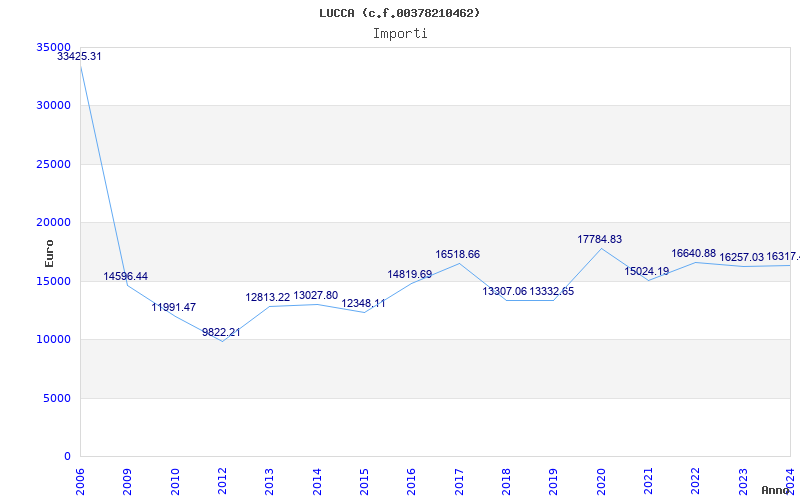Click the y-axis value 30000
800x500 pixels.
point(53,106)
